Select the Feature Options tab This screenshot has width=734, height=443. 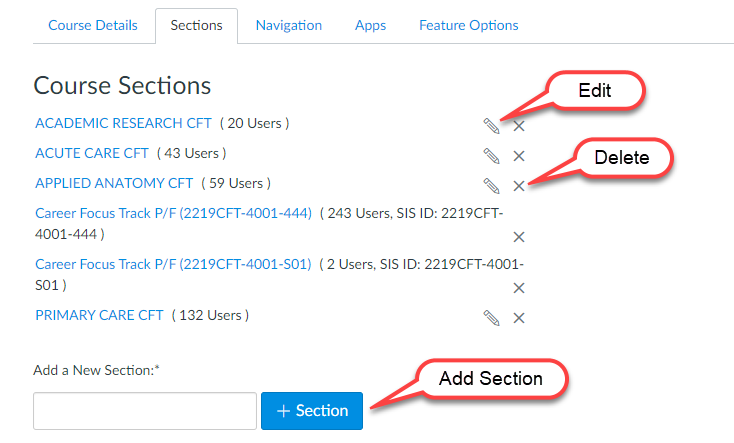pos(468,25)
